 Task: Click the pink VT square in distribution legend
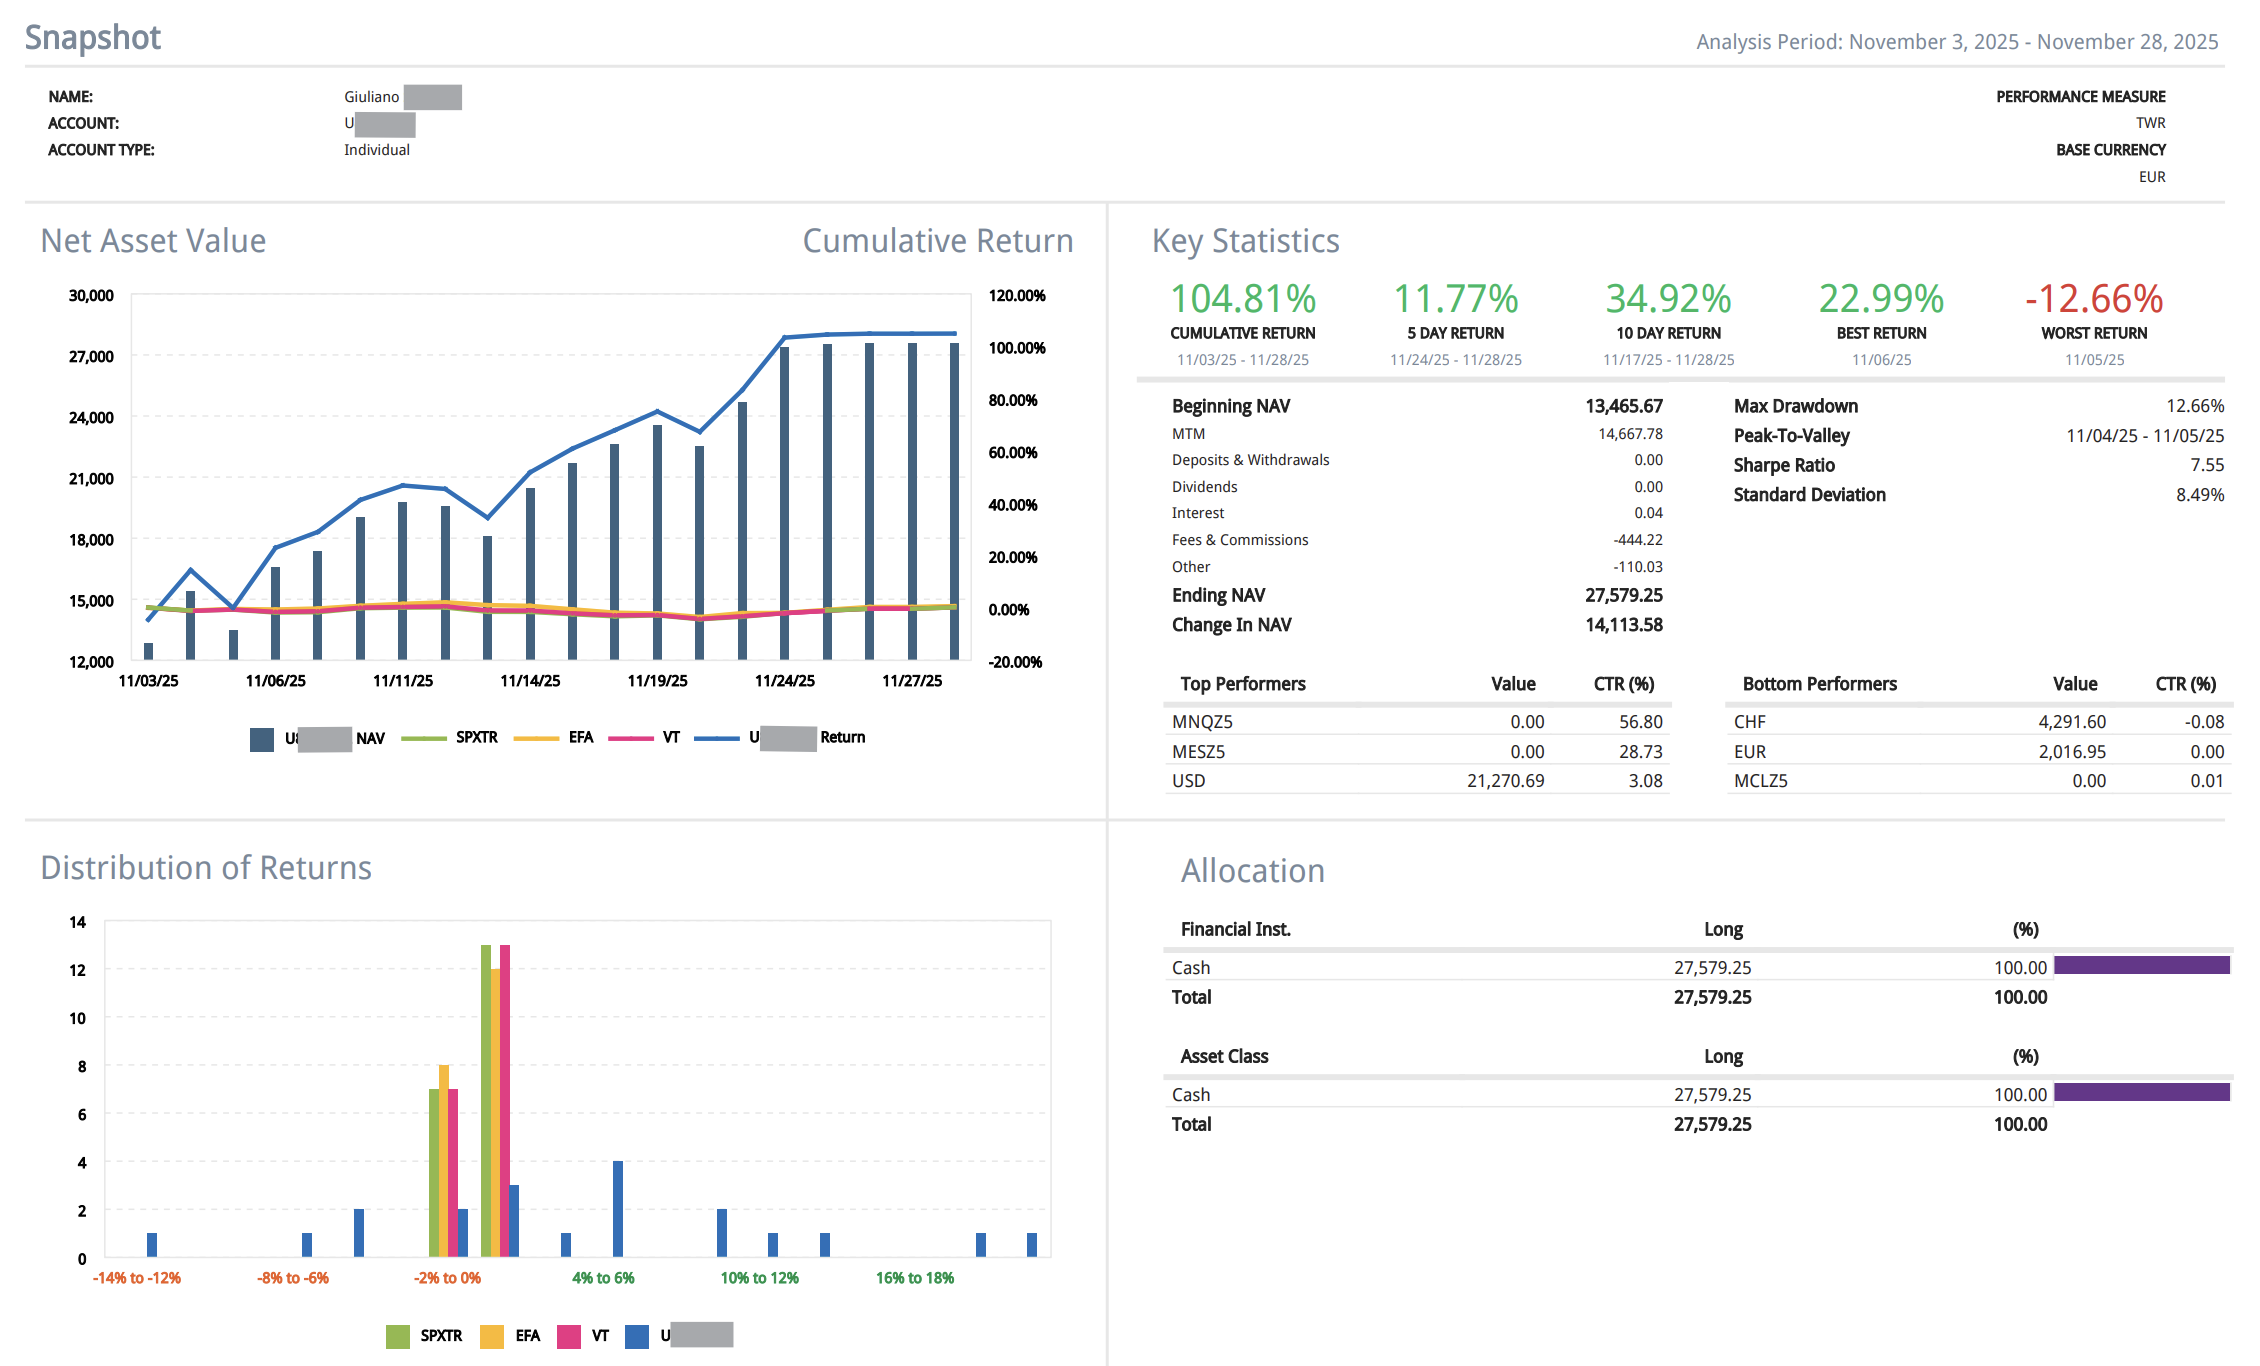pos(568,1336)
